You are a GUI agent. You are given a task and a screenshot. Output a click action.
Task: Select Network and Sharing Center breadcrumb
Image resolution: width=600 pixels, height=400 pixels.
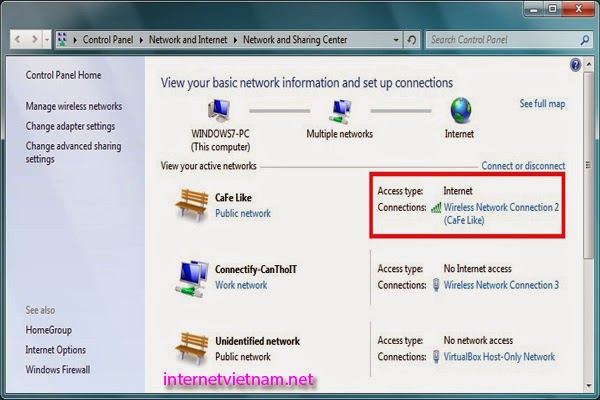pyautogui.click(x=295, y=39)
